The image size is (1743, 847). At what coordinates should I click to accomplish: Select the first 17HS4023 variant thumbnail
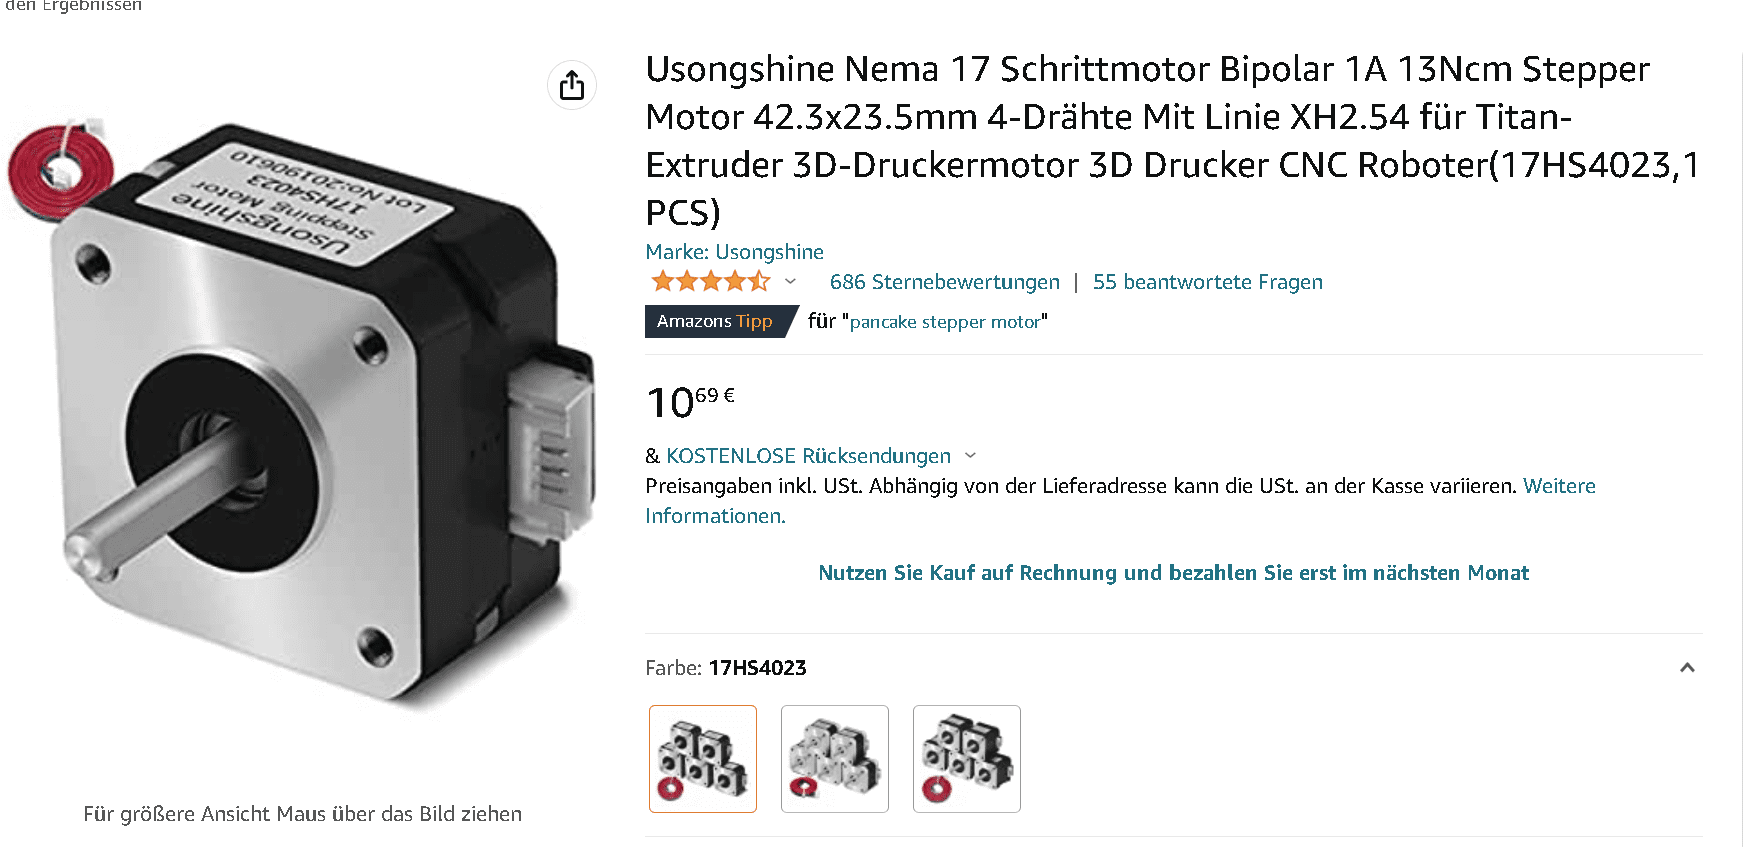(703, 759)
